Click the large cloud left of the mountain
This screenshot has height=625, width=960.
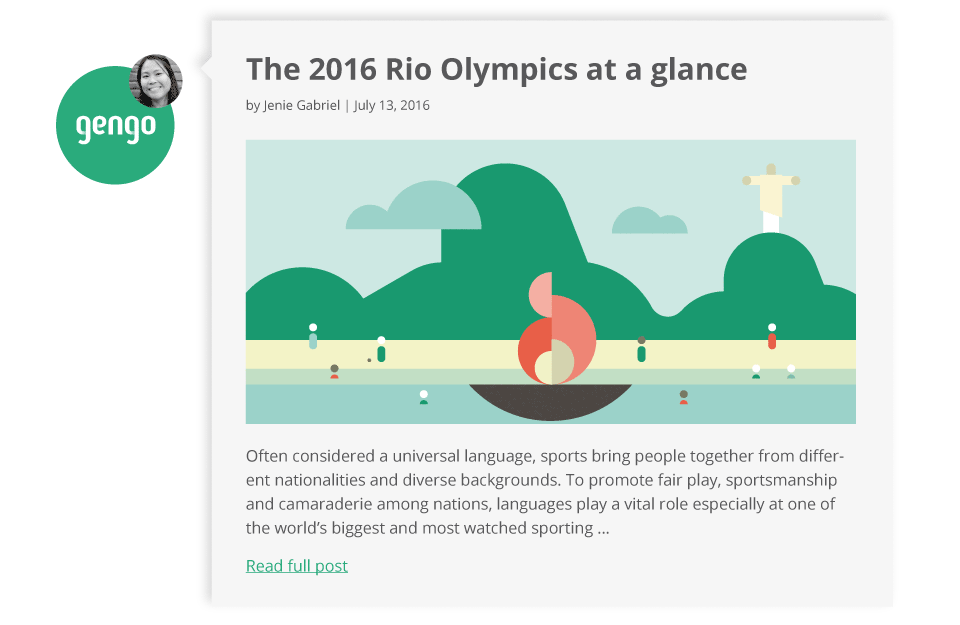coord(414,206)
